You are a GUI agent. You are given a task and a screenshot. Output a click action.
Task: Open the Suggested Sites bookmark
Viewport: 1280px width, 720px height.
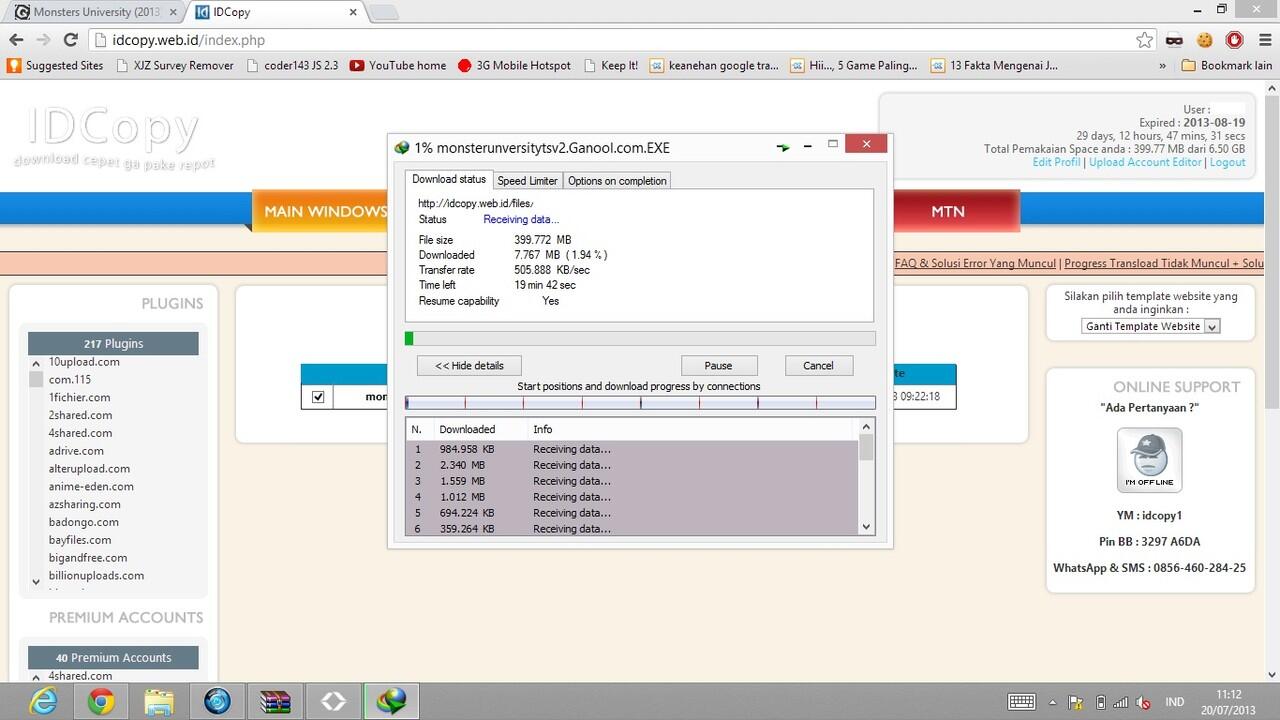(55, 65)
